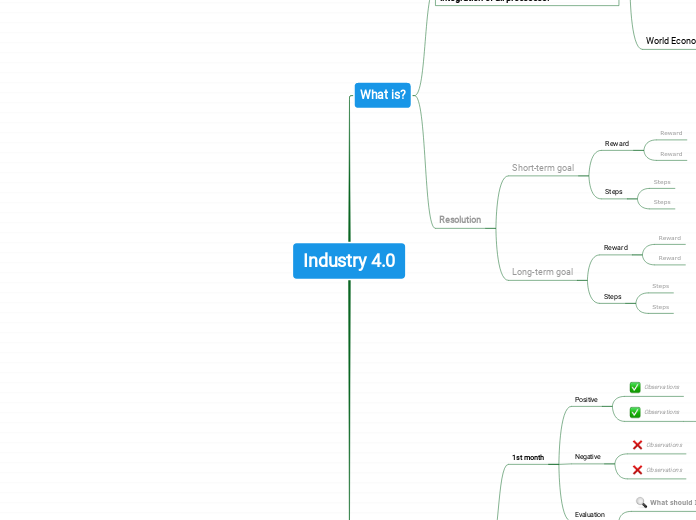Select lower Steps leaf of Short-term goal
Viewport: 696px width, 520px height.
(662, 202)
